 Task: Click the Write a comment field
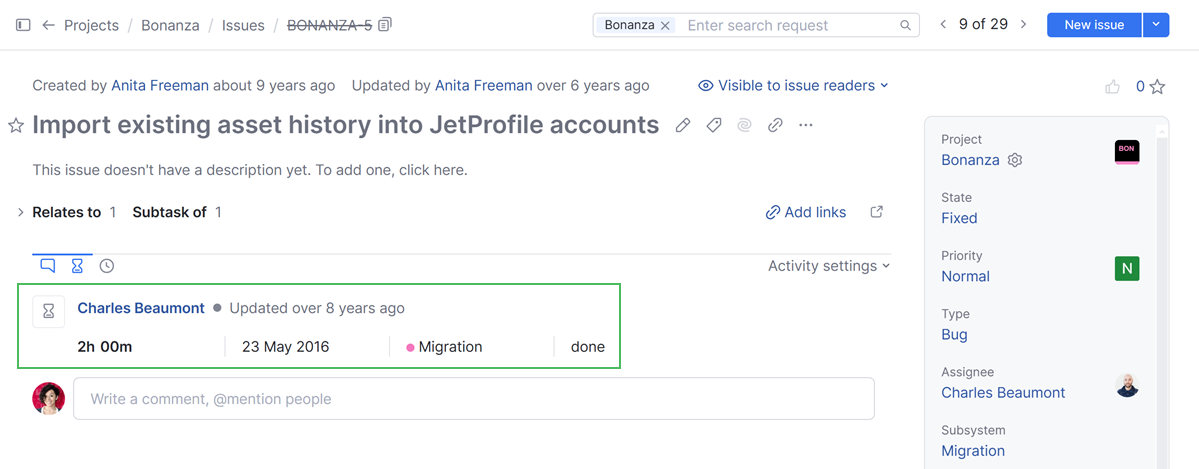coord(473,399)
